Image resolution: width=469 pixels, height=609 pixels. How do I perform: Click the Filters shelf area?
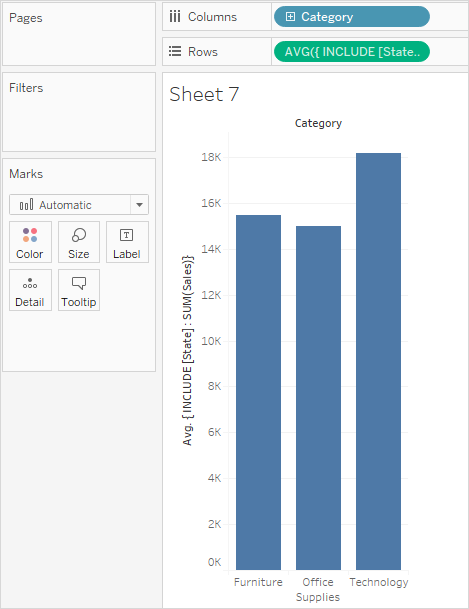tap(79, 112)
